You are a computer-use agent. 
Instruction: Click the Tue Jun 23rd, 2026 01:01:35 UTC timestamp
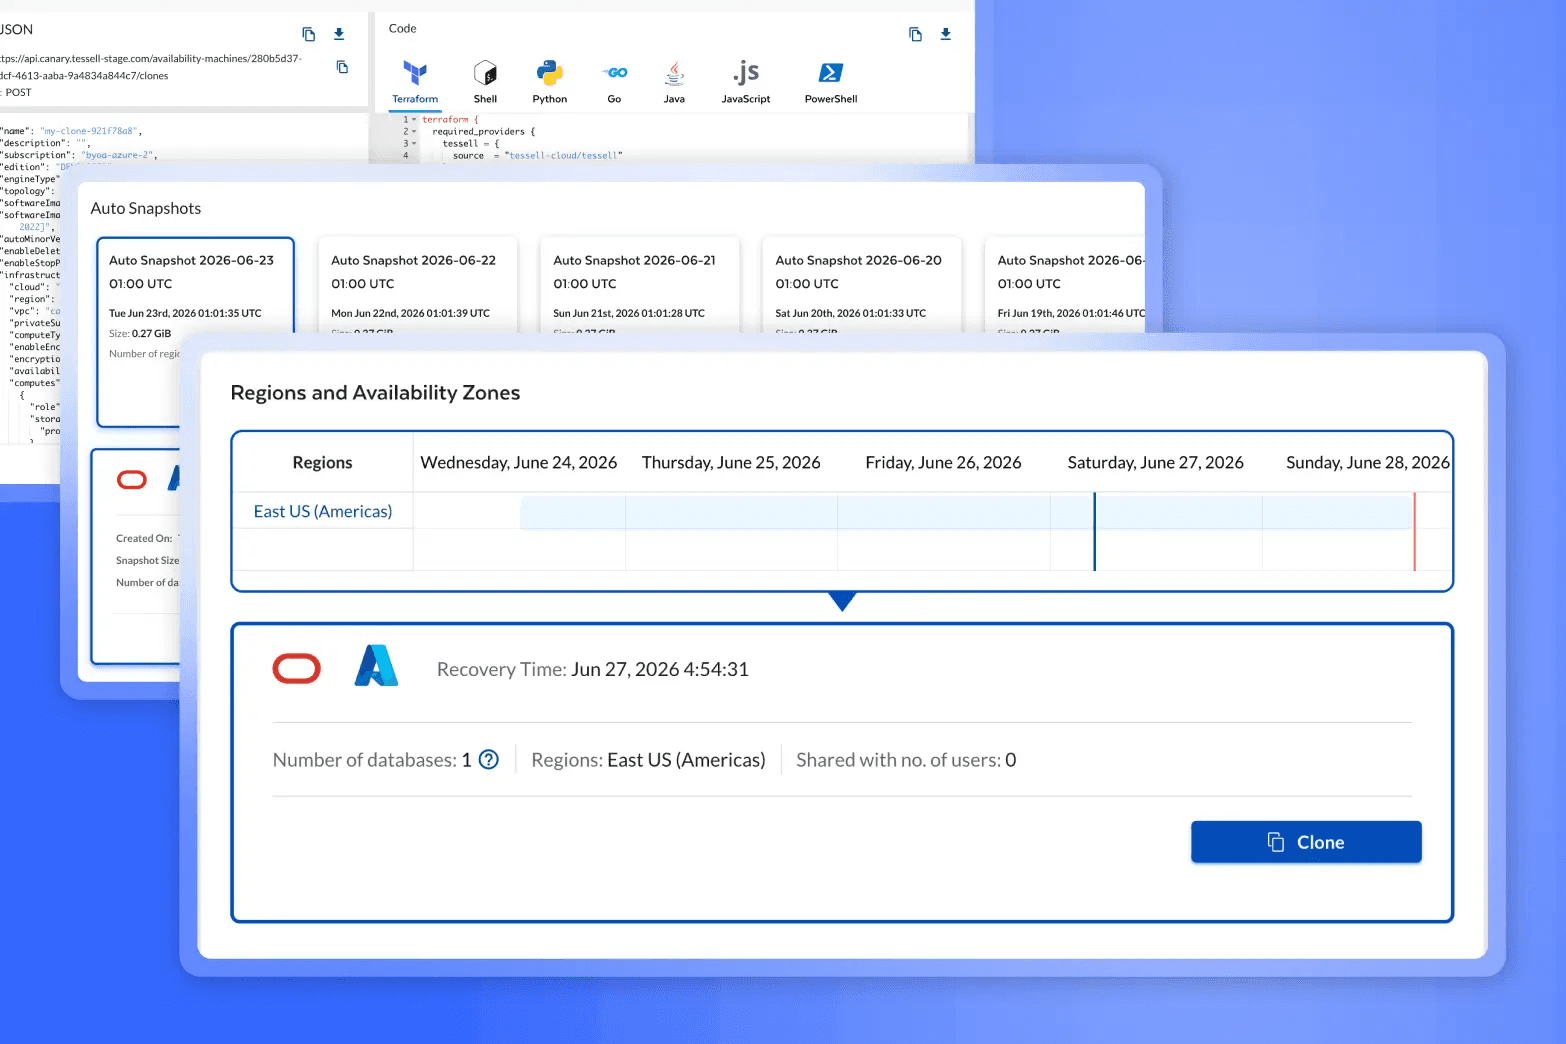click(x=185, y=313)
